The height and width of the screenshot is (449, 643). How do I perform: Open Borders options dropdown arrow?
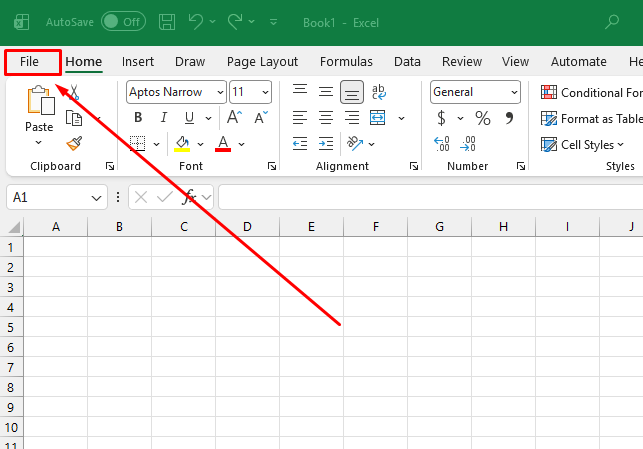[x=156, y=144]
